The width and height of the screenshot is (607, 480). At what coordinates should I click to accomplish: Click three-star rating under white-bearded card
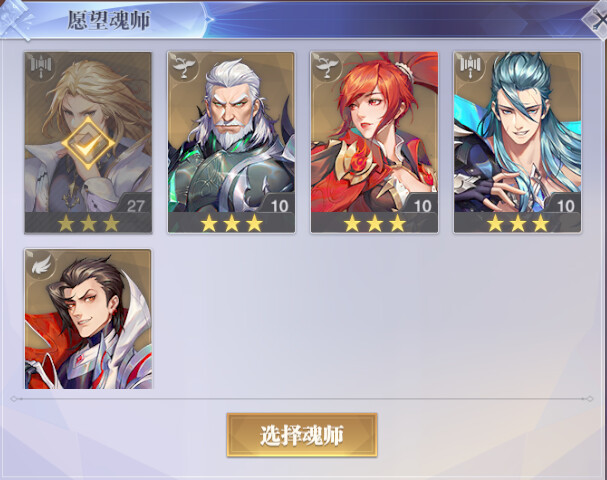pyautogui.click(x=231, y=223)
